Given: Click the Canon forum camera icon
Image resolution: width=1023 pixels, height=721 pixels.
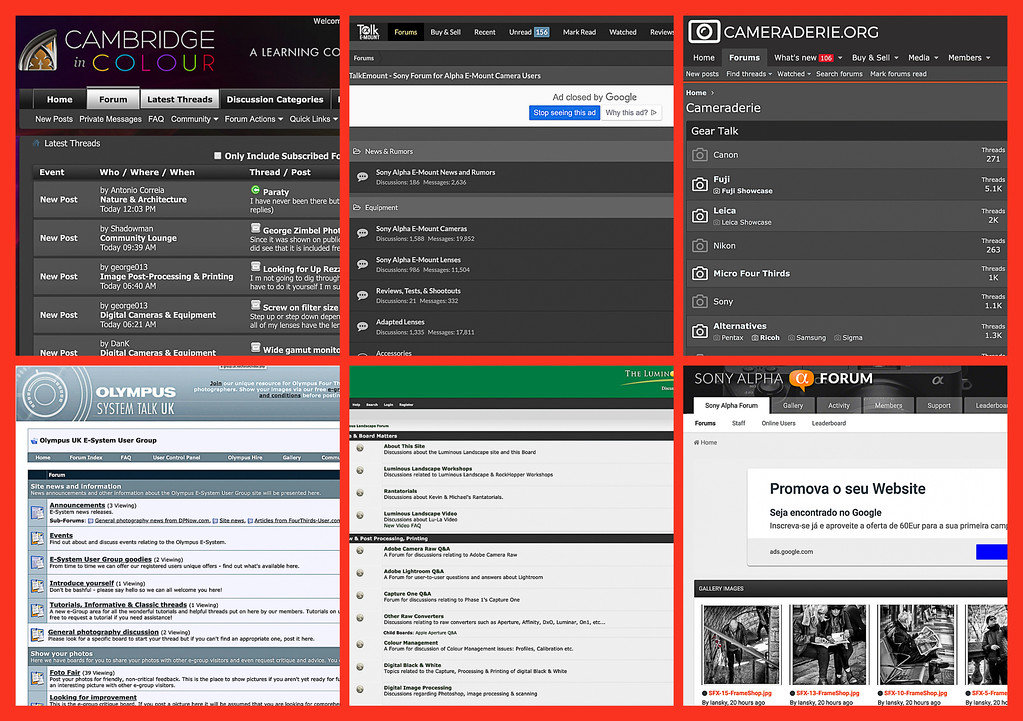Looking at the screenshot, I should [700, 155].
